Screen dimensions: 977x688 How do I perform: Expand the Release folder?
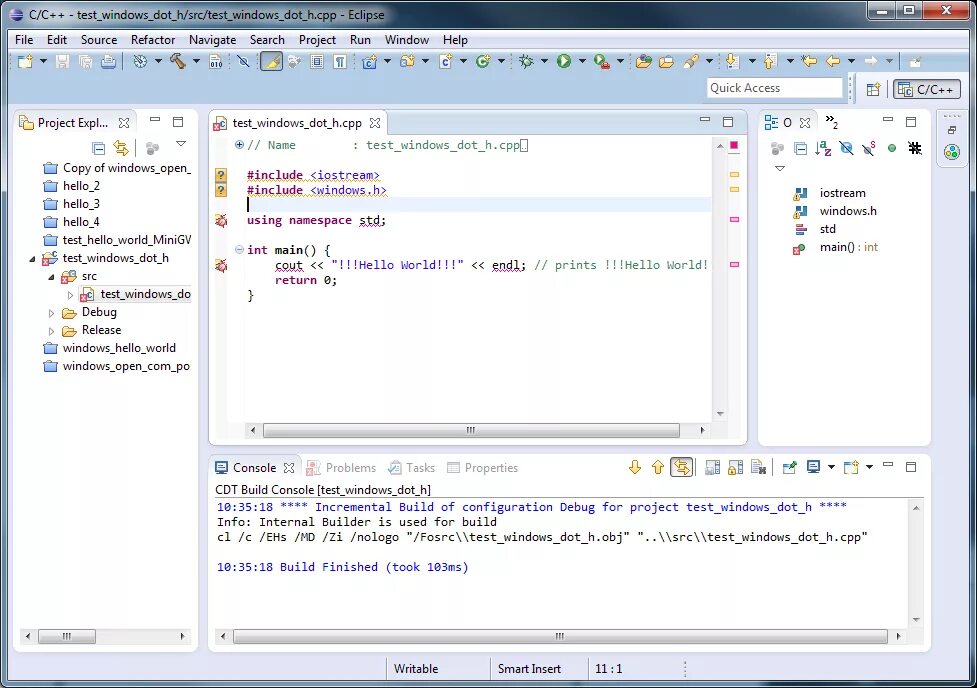pos(51,331)
